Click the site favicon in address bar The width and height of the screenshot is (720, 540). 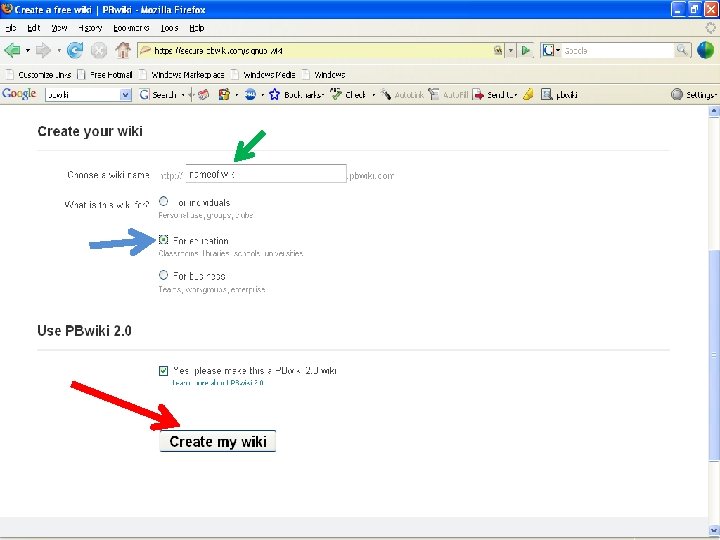(x=146, y=50)
